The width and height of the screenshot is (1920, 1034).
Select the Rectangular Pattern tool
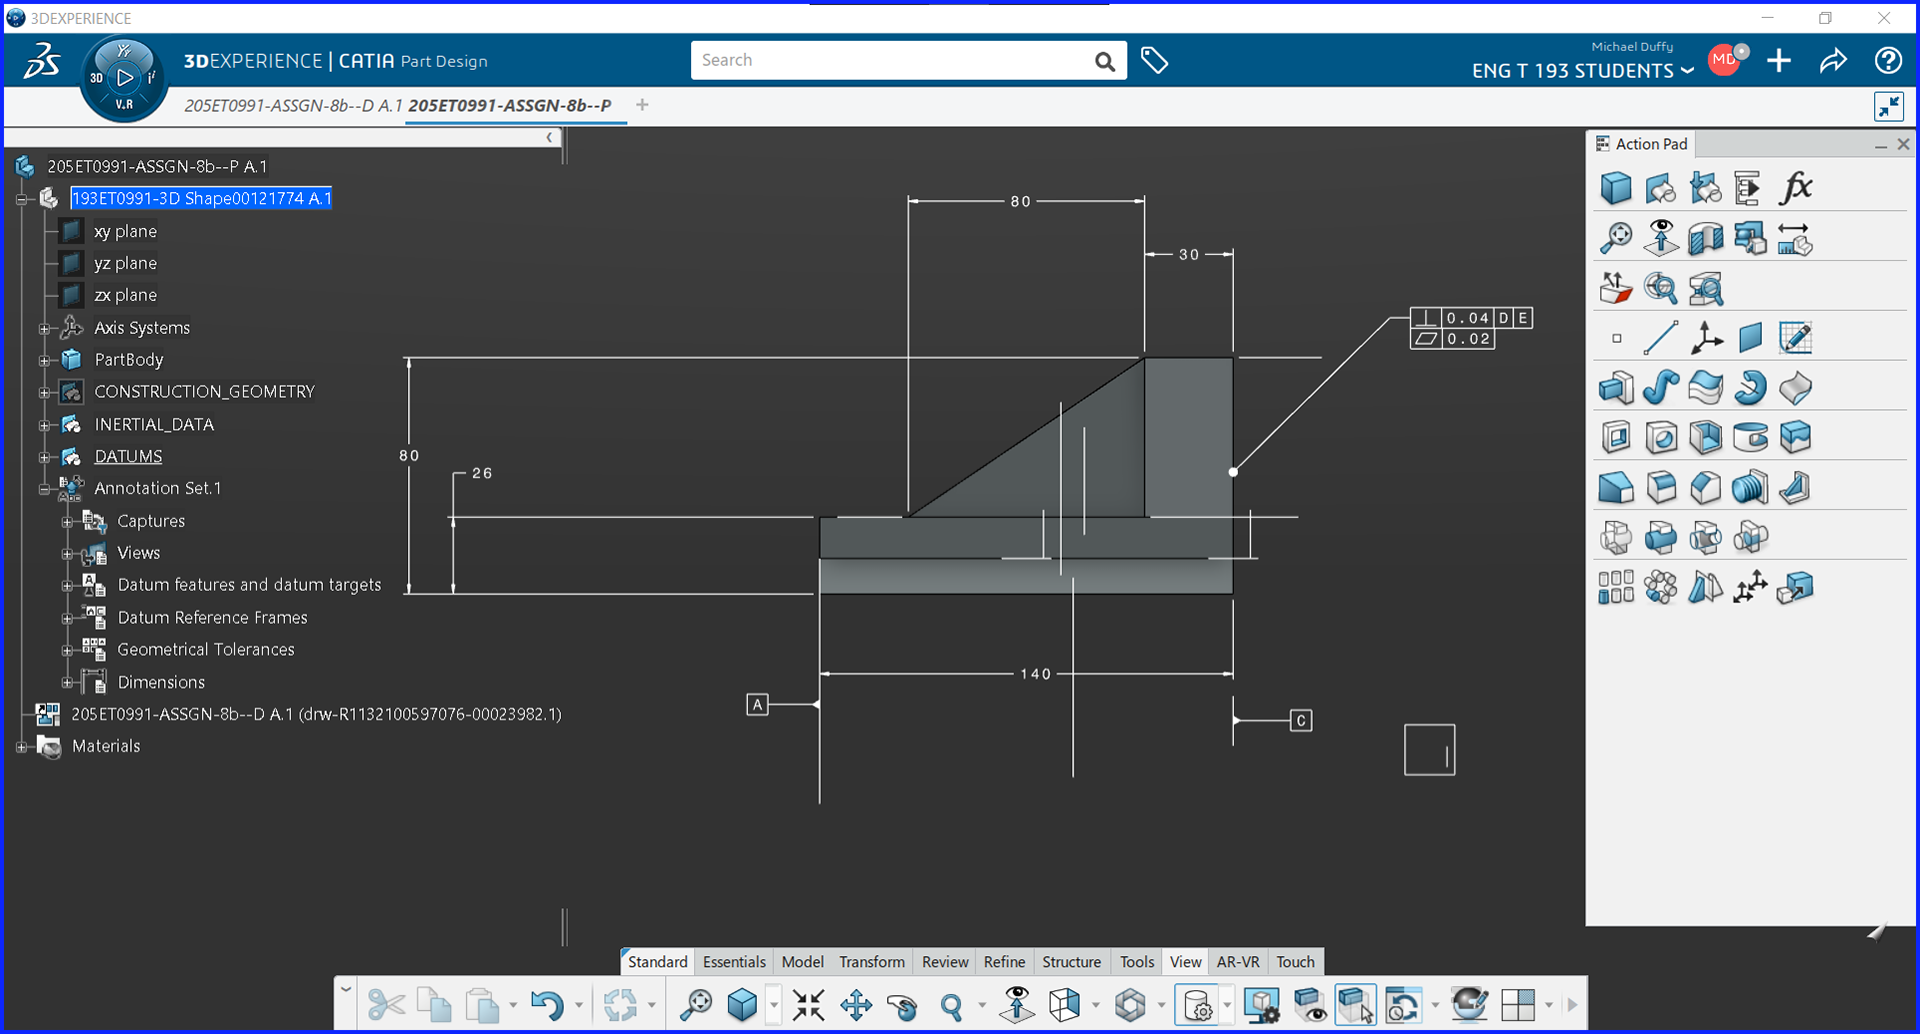(1615, 588)
